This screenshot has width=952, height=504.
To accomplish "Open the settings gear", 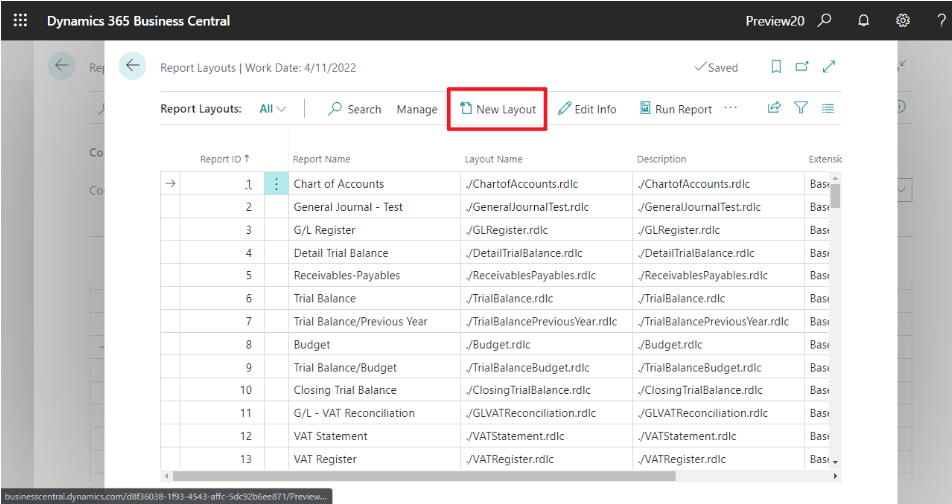I will pos(903,20).
